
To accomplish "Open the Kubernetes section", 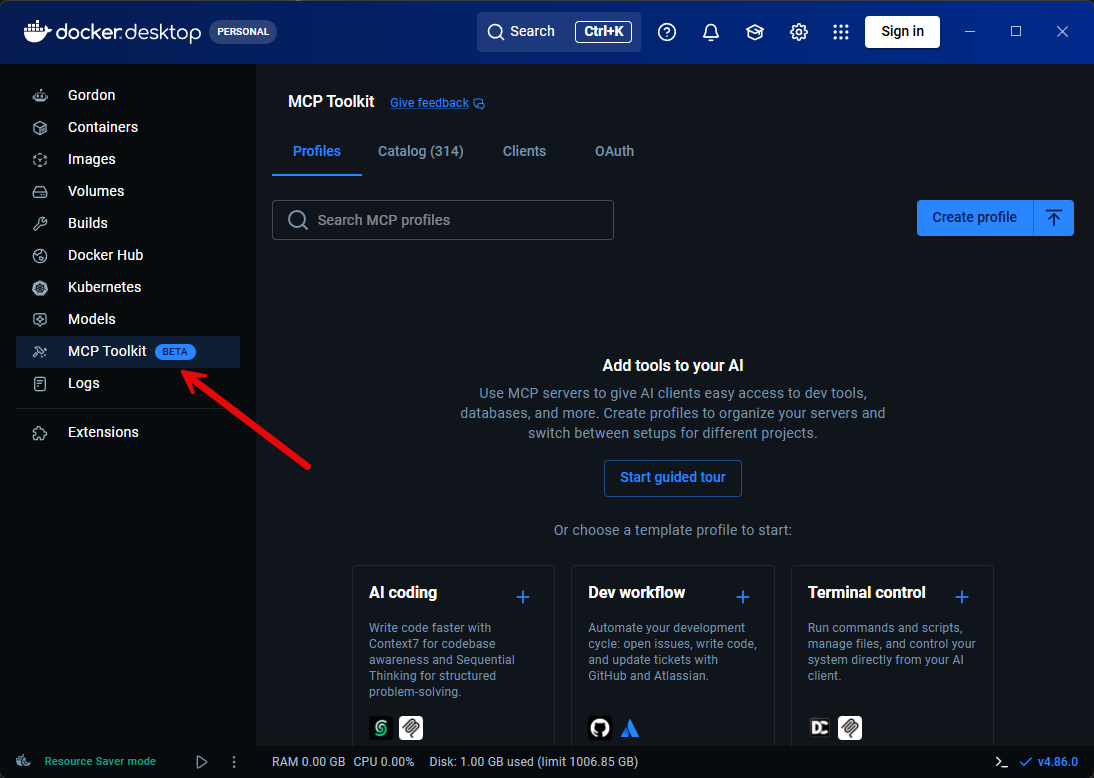I will (128, 287).
